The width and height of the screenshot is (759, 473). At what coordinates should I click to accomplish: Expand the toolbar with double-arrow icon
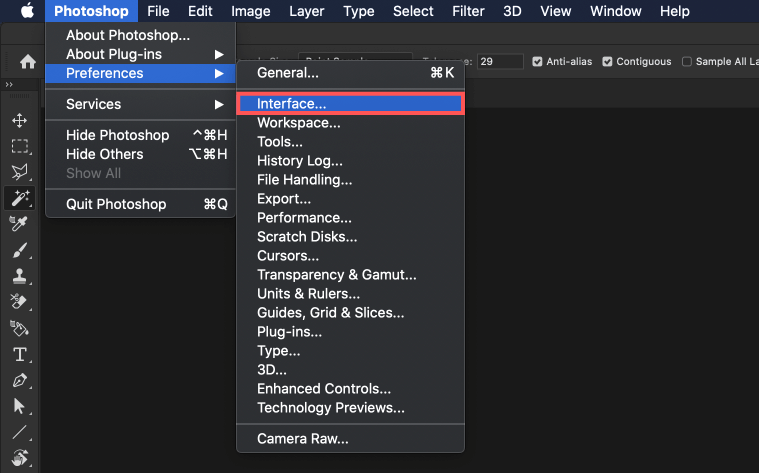click(x=9, y=85)
